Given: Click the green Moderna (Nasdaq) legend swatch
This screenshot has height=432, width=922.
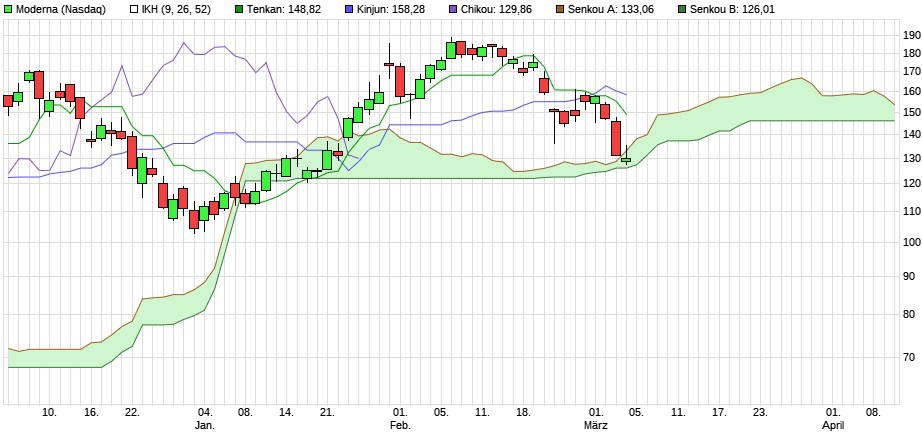Looking at the screenshot, I should point(9,9).
